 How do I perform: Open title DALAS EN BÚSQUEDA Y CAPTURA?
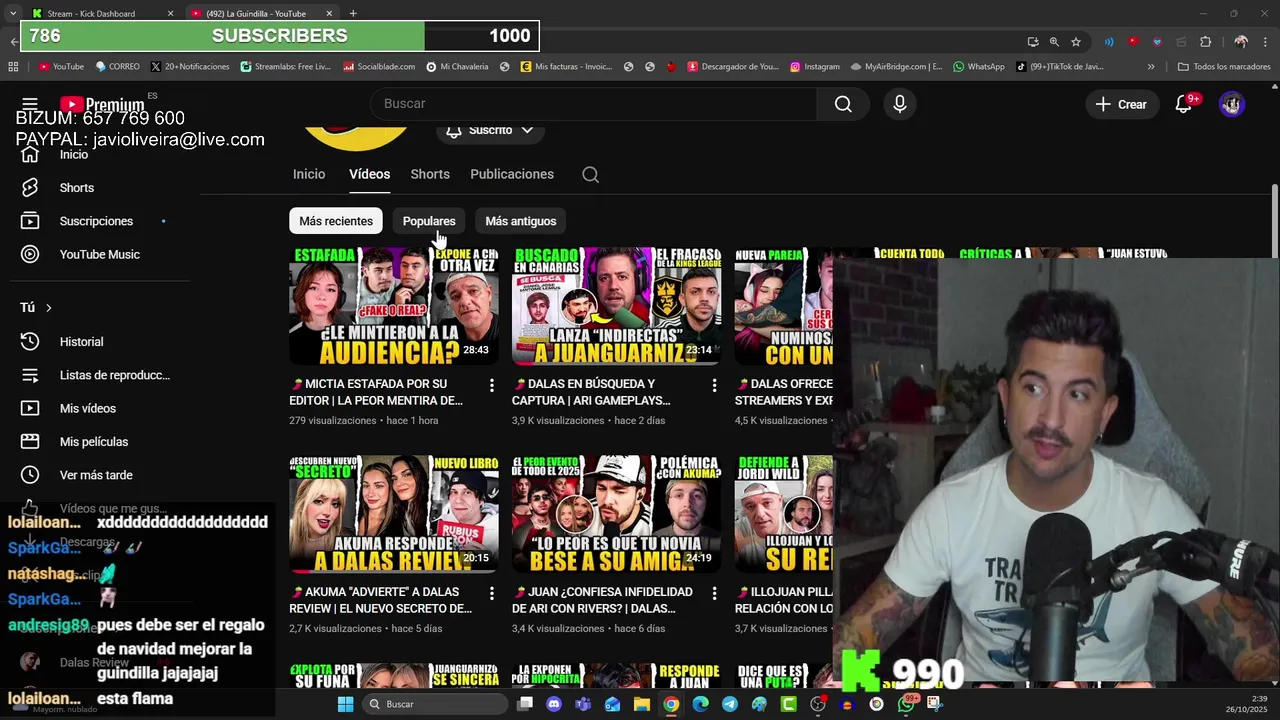click(592, 392)
